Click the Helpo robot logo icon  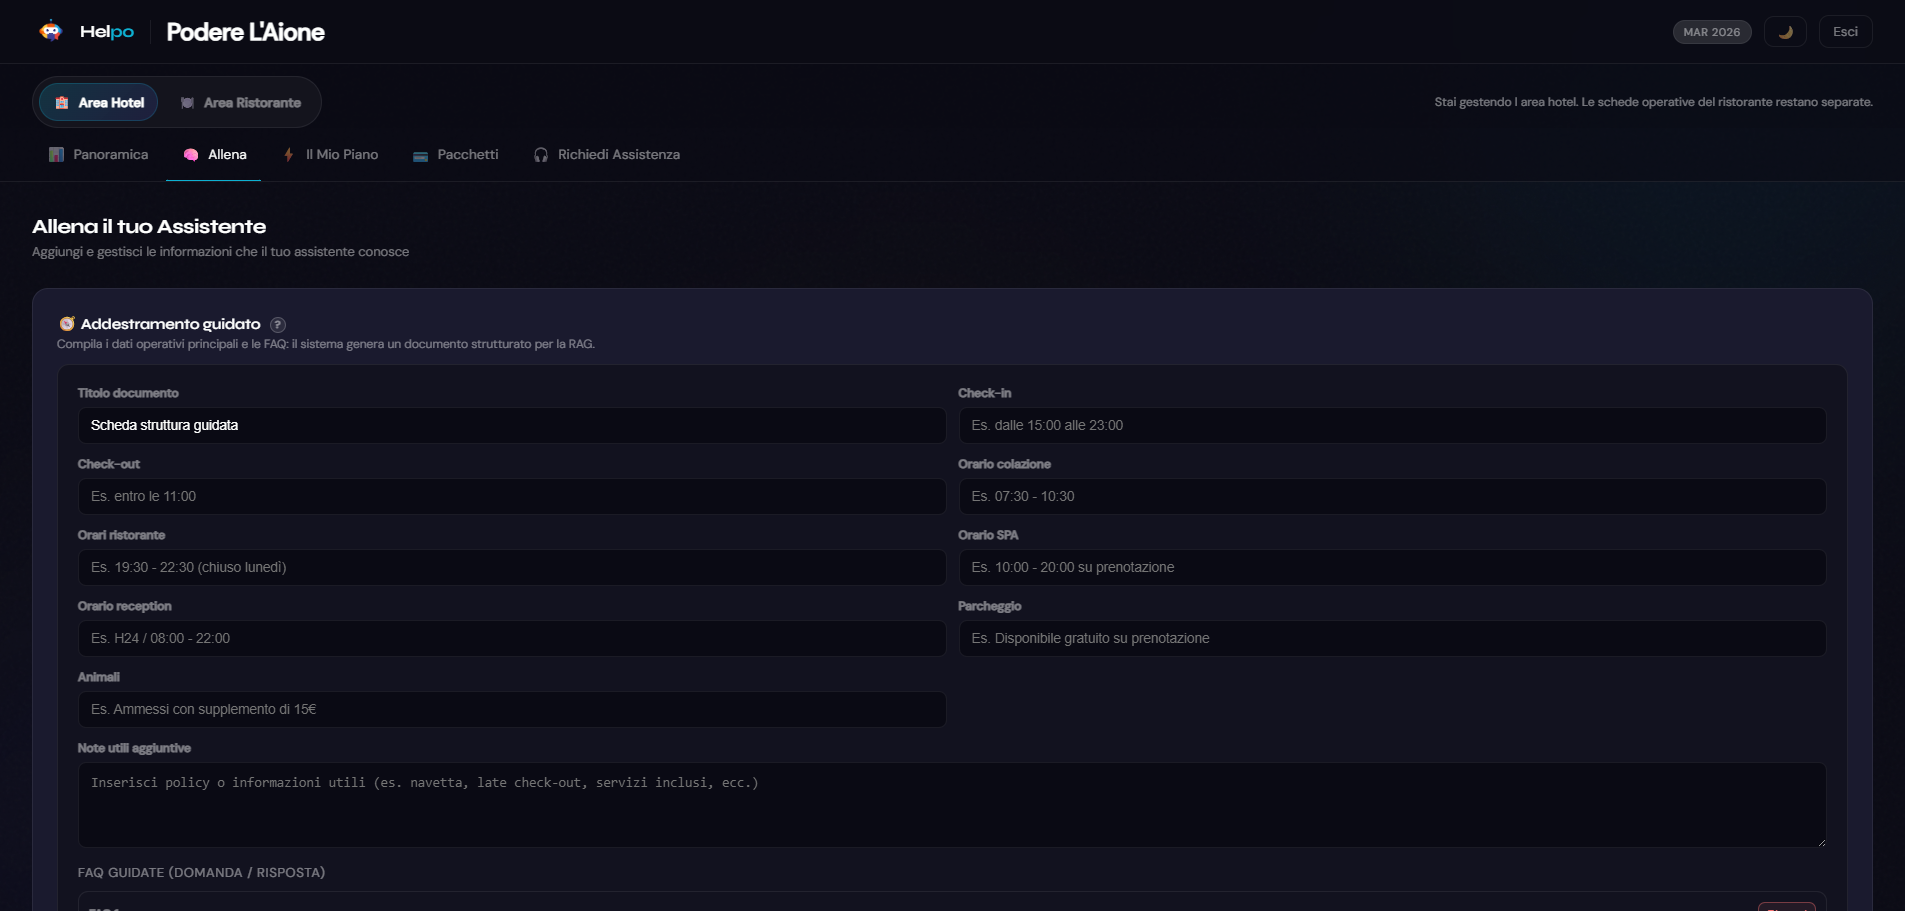pyautogui.click(x=51, y=31)
